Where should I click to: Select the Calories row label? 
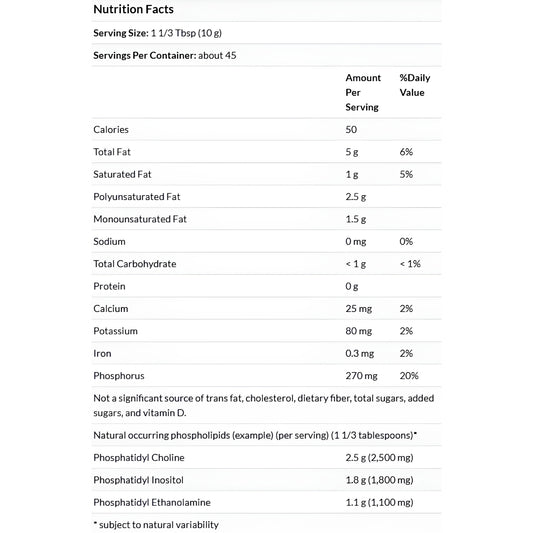pos(111,130)
